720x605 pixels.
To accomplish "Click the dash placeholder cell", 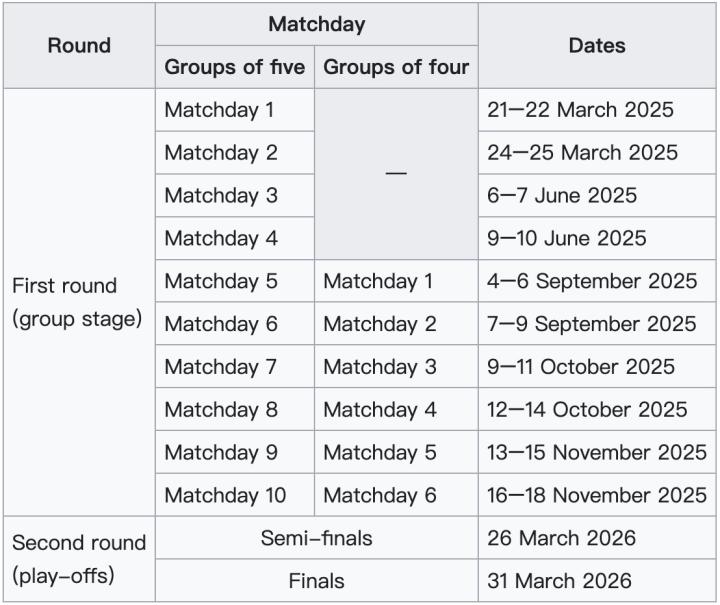I will (396, 174).
